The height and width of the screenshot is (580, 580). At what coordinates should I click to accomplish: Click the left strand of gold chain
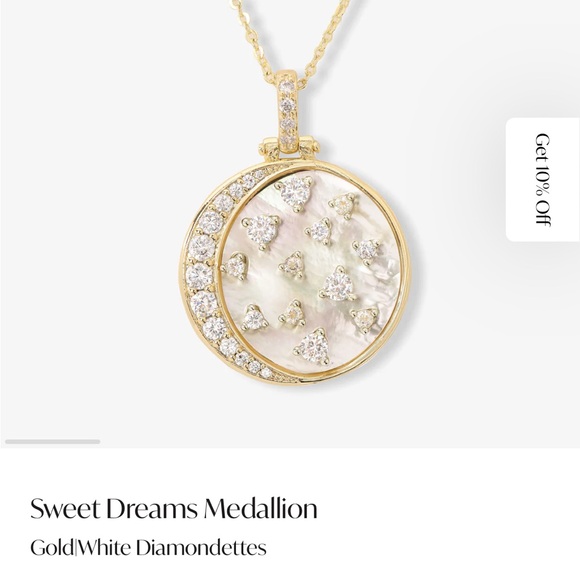253,39
